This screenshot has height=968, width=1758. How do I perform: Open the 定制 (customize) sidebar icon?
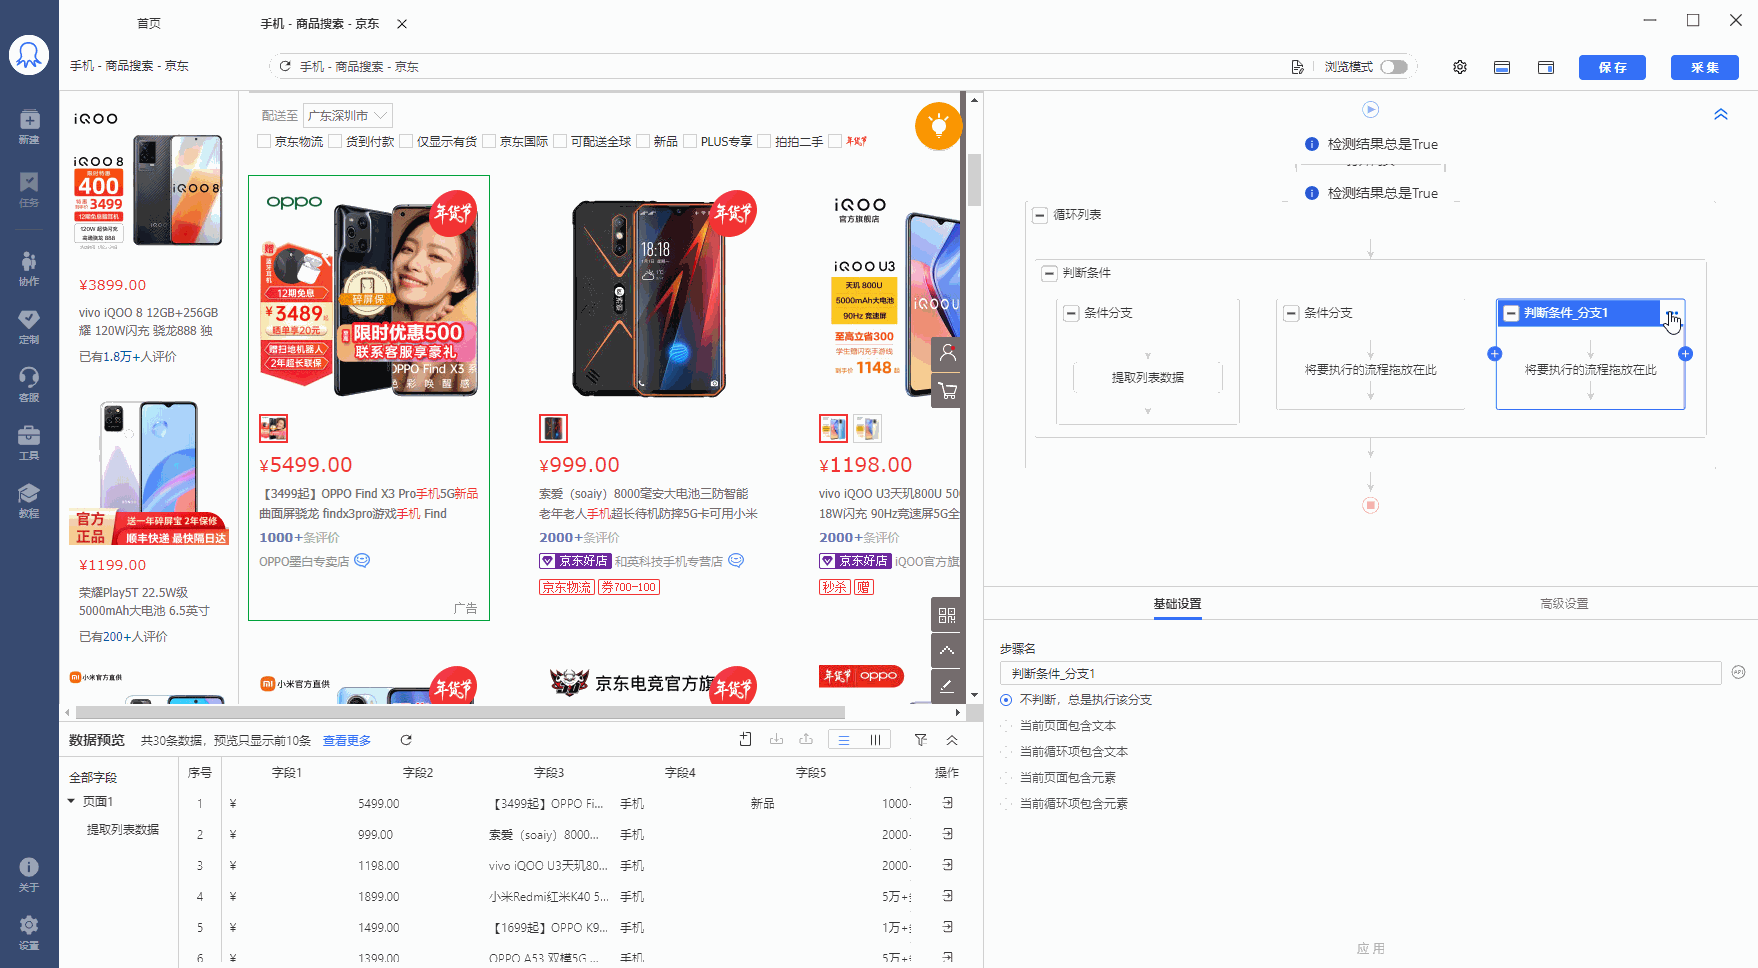coord(29,326)
